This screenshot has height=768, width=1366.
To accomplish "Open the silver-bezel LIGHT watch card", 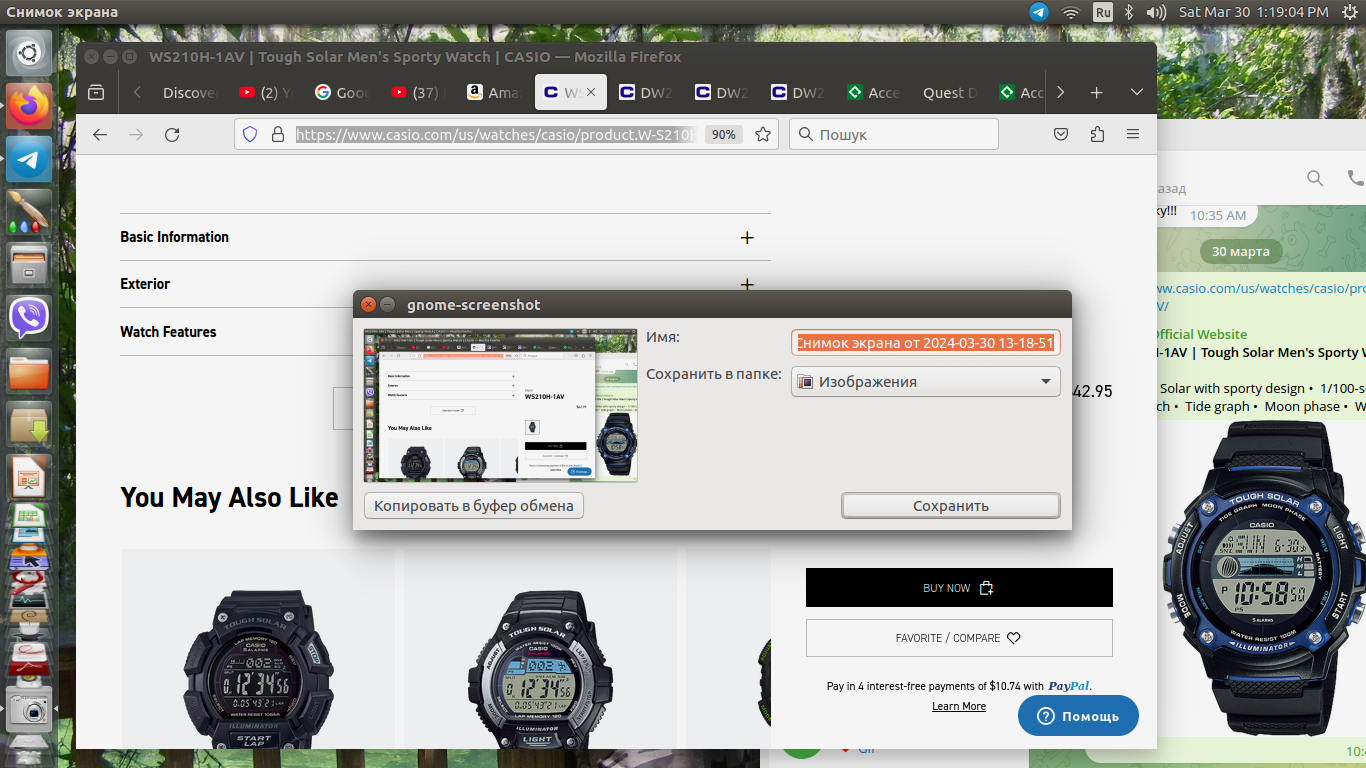I will [x=540, y=649].
